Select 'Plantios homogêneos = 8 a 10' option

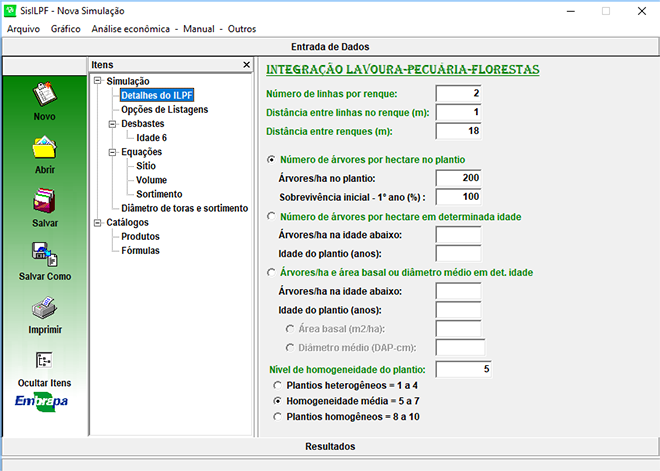tap(279, 414)
